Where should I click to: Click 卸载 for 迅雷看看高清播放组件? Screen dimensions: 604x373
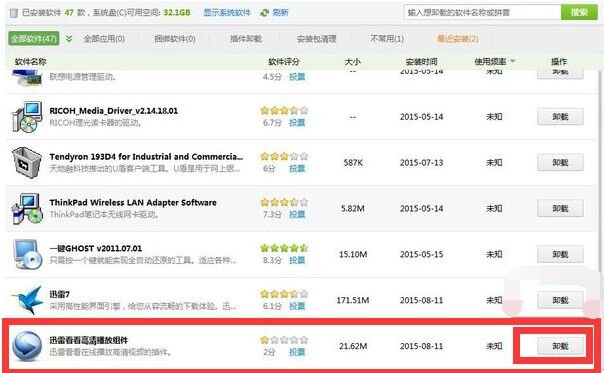coord(560,346)
